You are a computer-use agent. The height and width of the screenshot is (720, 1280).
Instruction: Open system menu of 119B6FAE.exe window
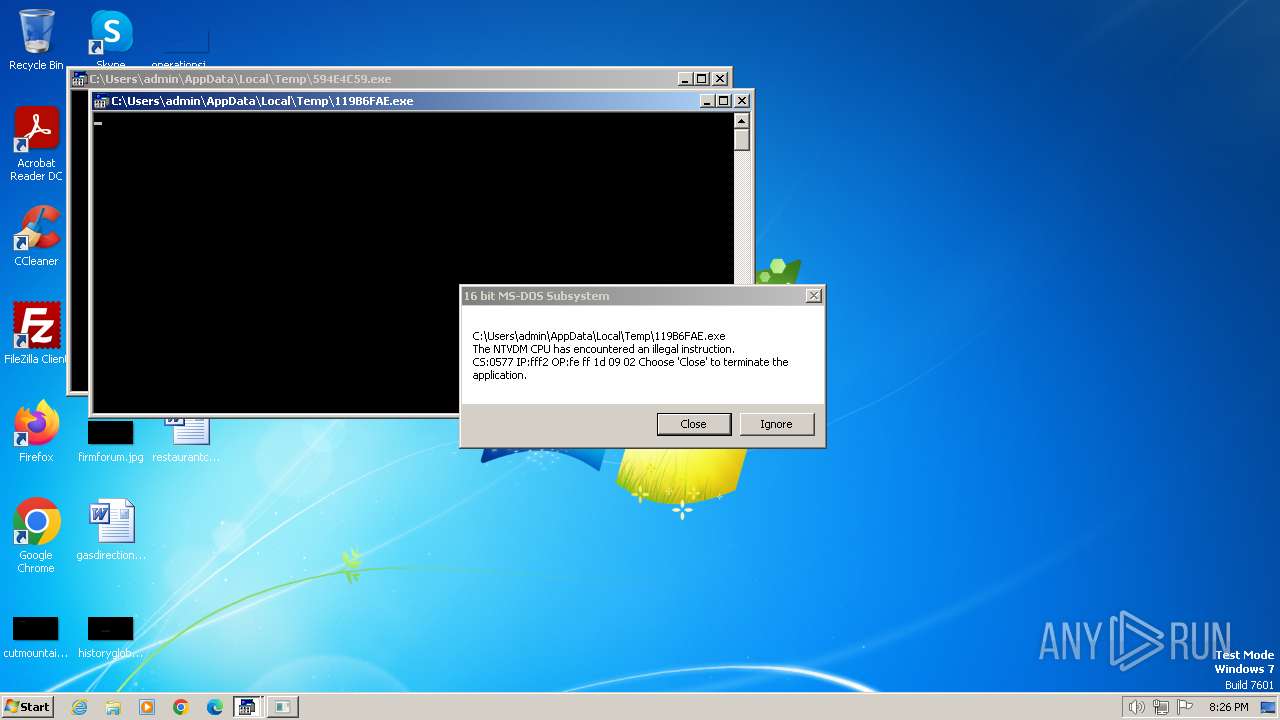(101, 101)
